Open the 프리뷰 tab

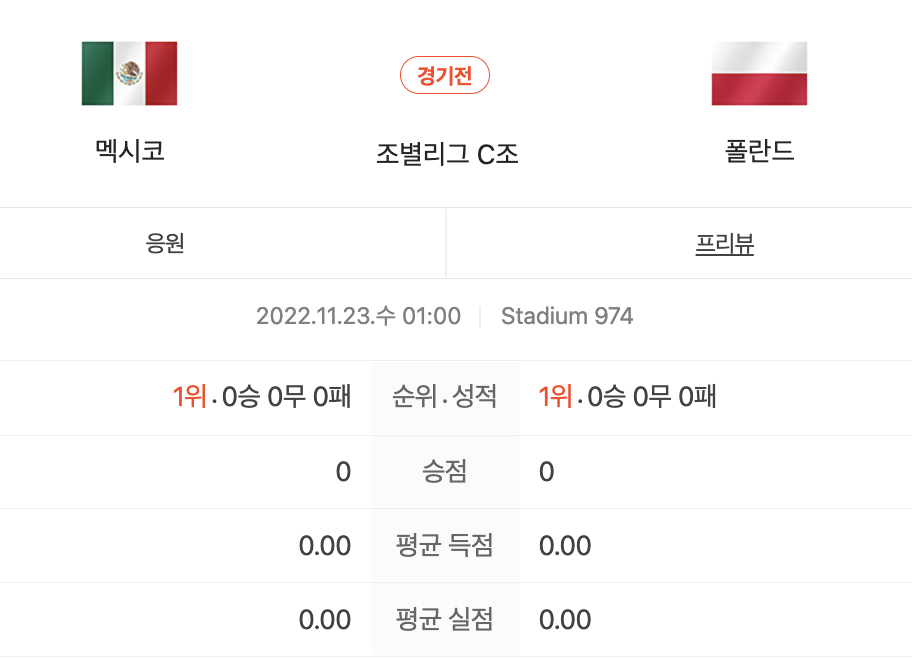(679, 243)
